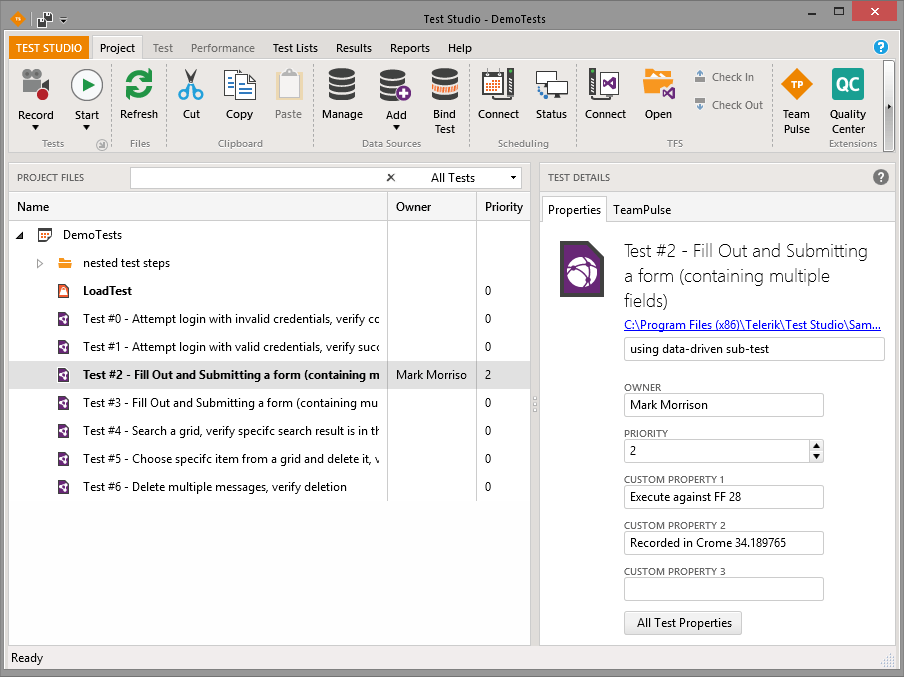
Task: Select Test #0 invalid credentials login
Action: pos(231,319)
